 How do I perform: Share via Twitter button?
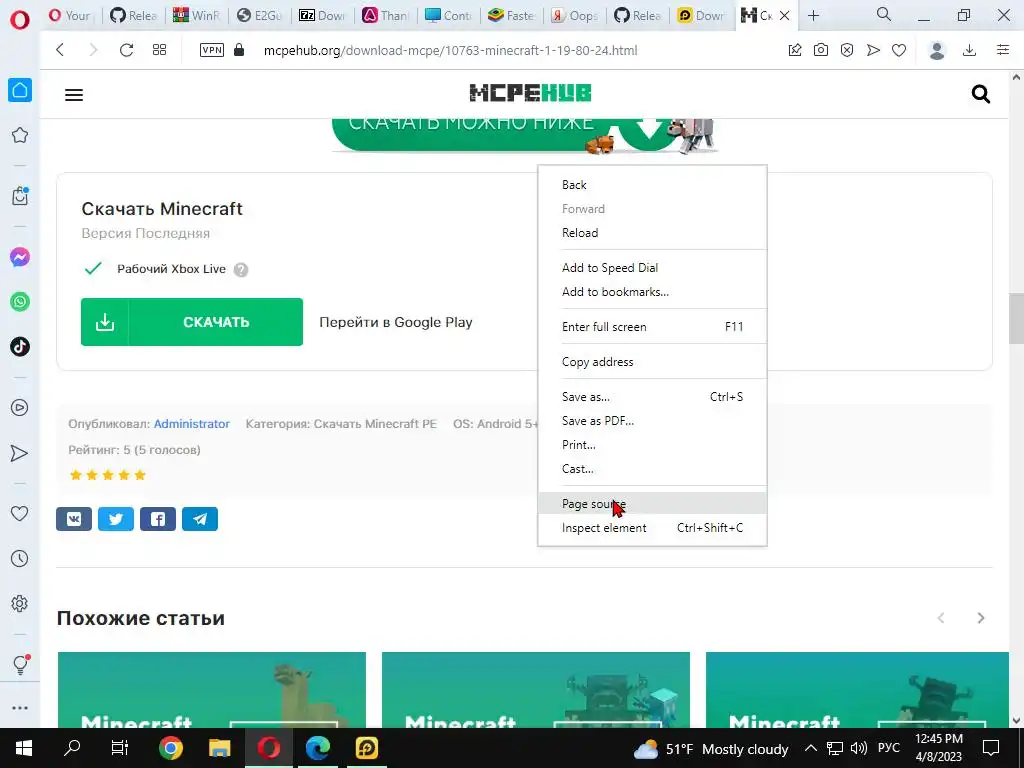tap(116, 519)
